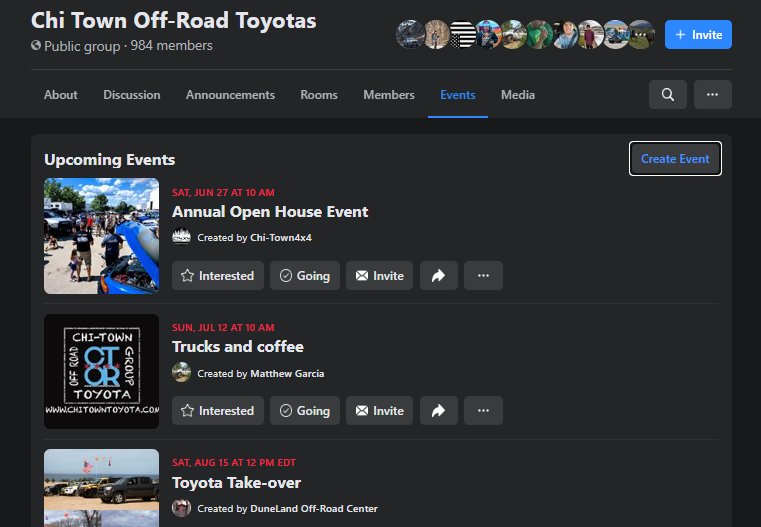This screenshot has height=527, width=761.
Task: Open the Media tab
Action: 518,95
